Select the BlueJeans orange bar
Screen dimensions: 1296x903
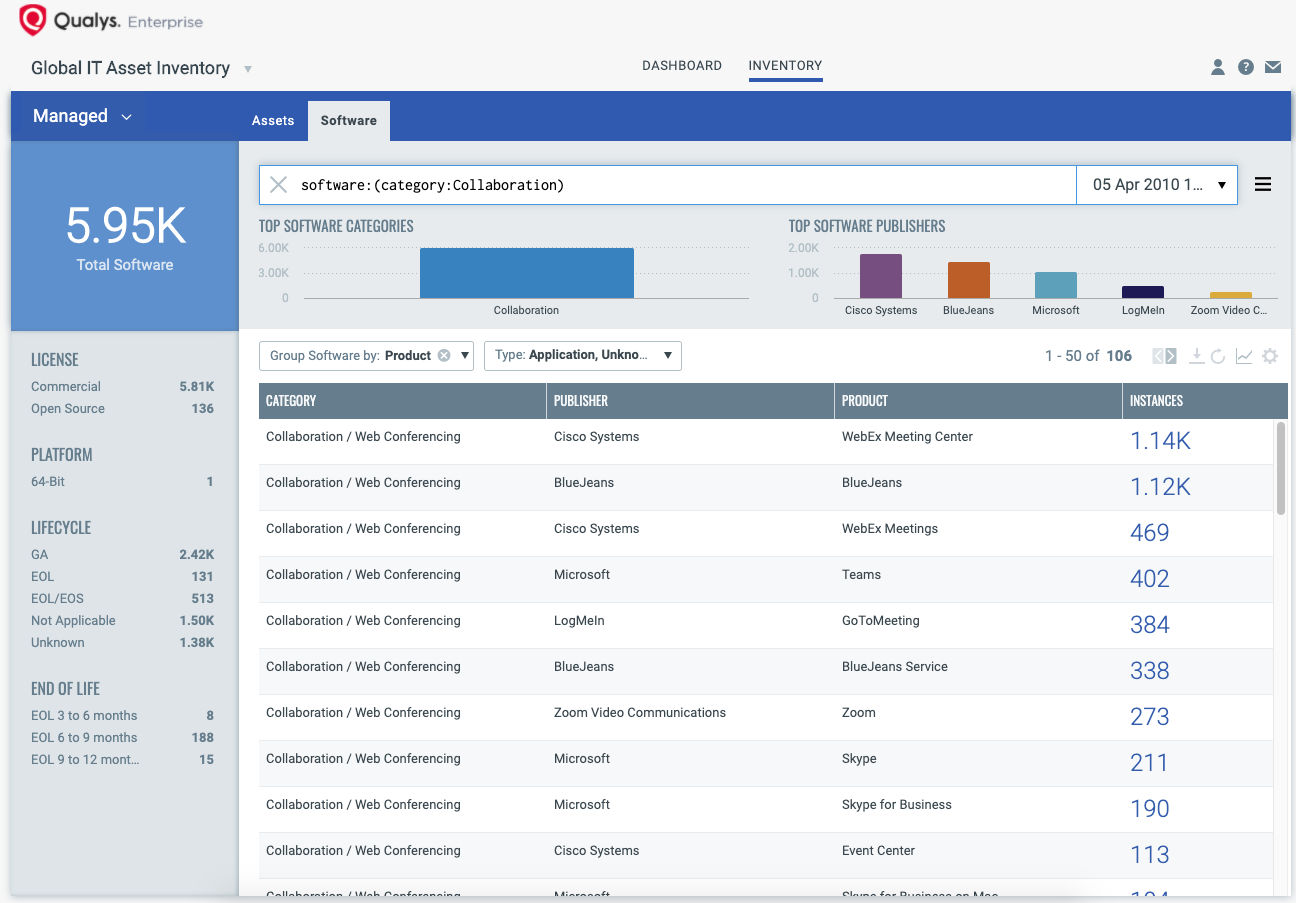click(x=969, y=280)
